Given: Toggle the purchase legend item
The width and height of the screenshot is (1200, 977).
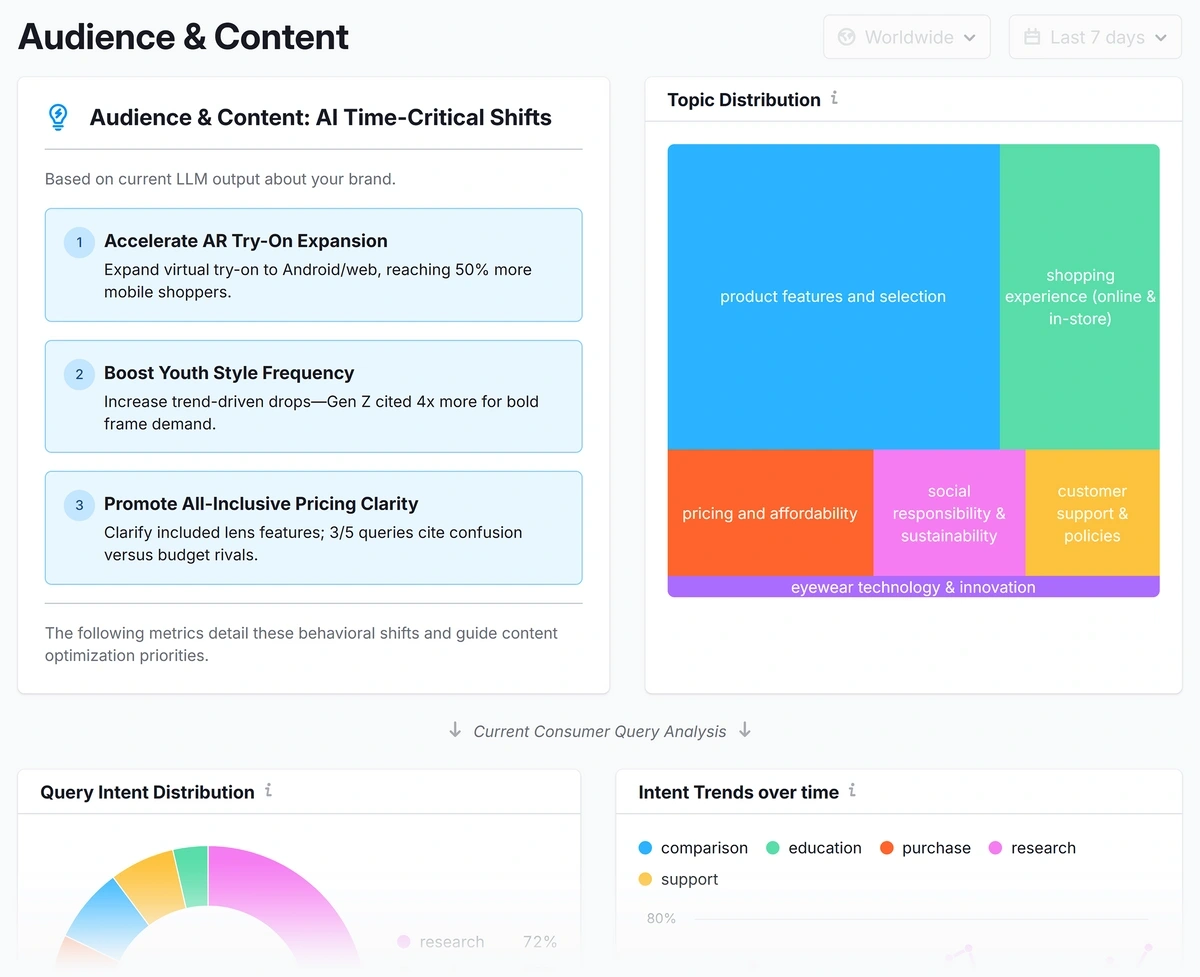Looking at the screenshot, I should click(x=925, y=848).
